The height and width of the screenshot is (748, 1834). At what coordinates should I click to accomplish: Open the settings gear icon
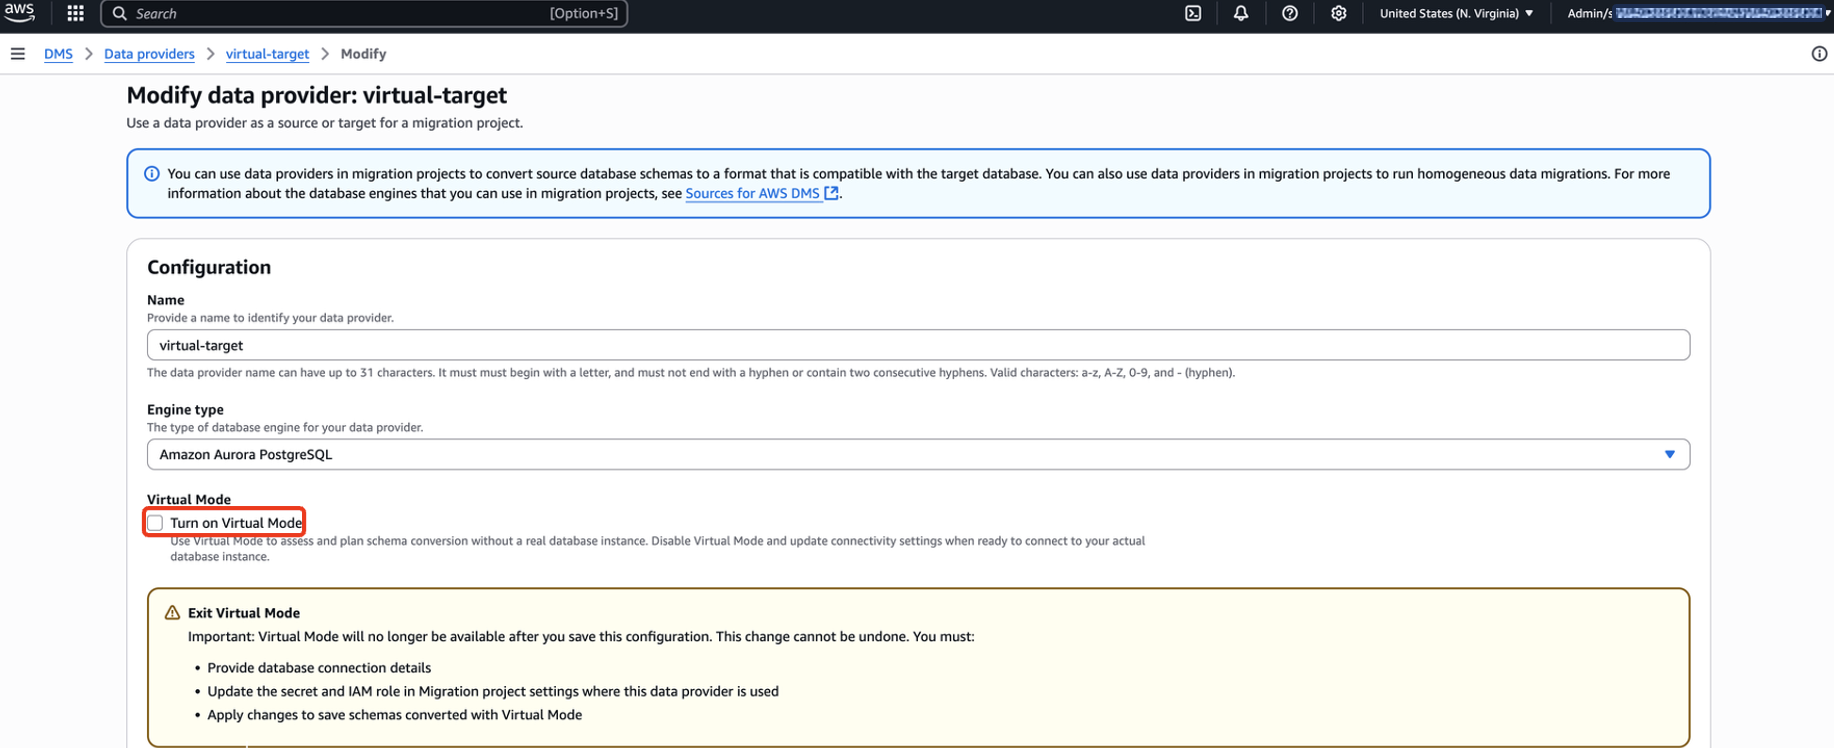[1338, 13]
